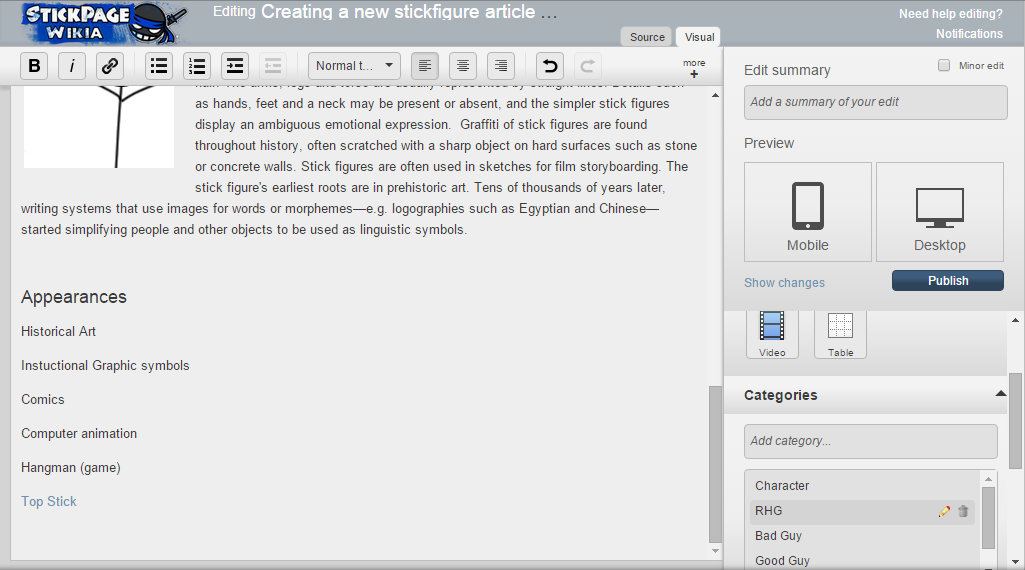The width and height of the screenshot is (1025, 570).
Task: Center align the text
Action: pyautogui.click(x=463, y=66)
